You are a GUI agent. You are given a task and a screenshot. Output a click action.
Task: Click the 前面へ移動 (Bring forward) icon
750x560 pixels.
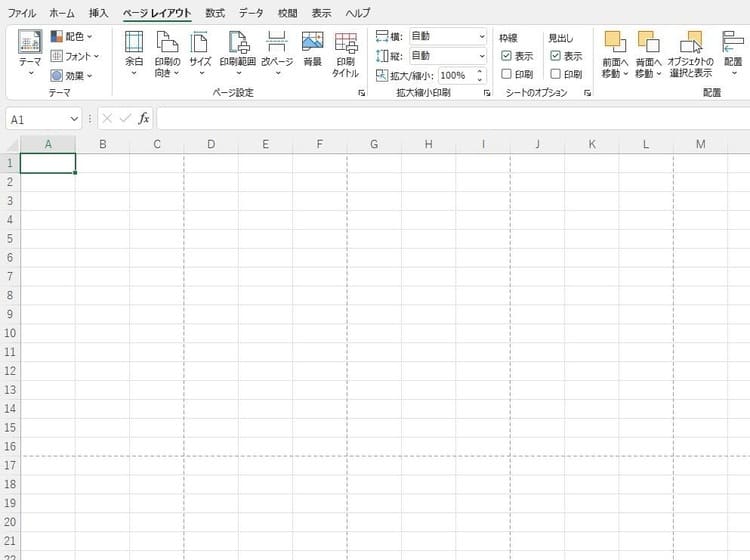click(615, 42)
